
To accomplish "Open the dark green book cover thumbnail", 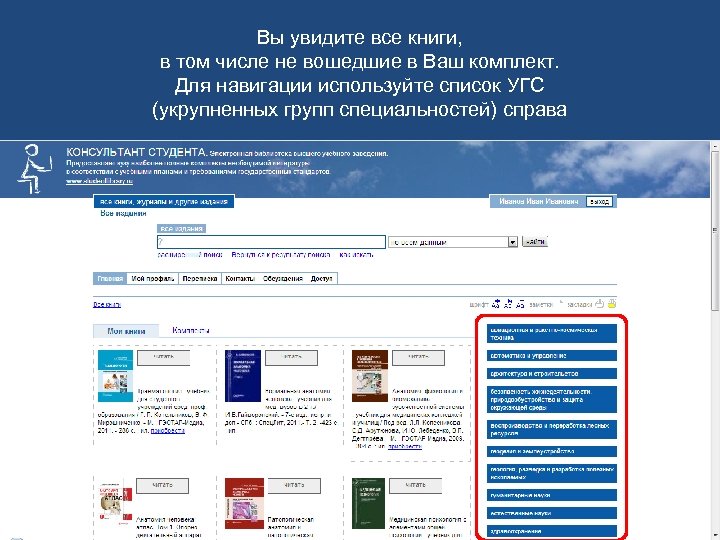I will (368, 503).
